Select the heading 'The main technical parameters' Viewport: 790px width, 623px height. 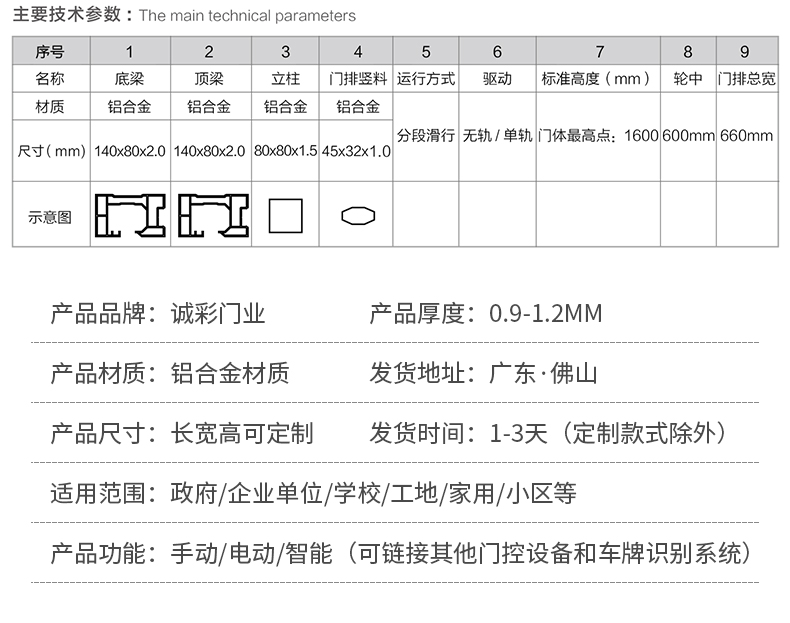[x=247, y=16]
